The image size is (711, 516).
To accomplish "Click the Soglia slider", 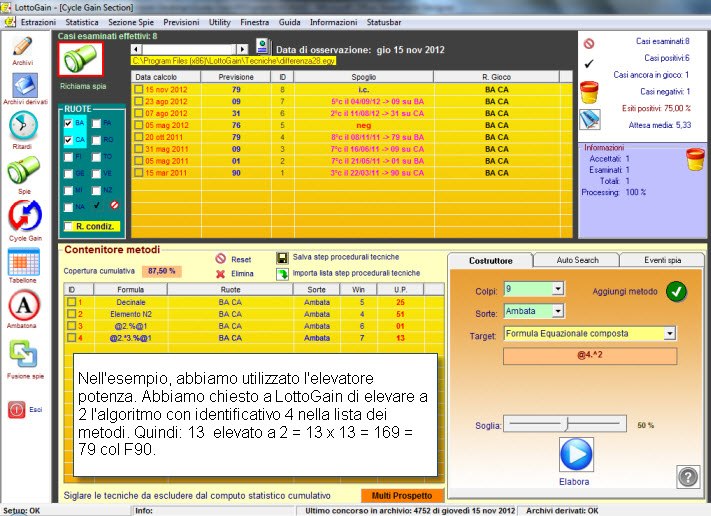I will 565,424.
